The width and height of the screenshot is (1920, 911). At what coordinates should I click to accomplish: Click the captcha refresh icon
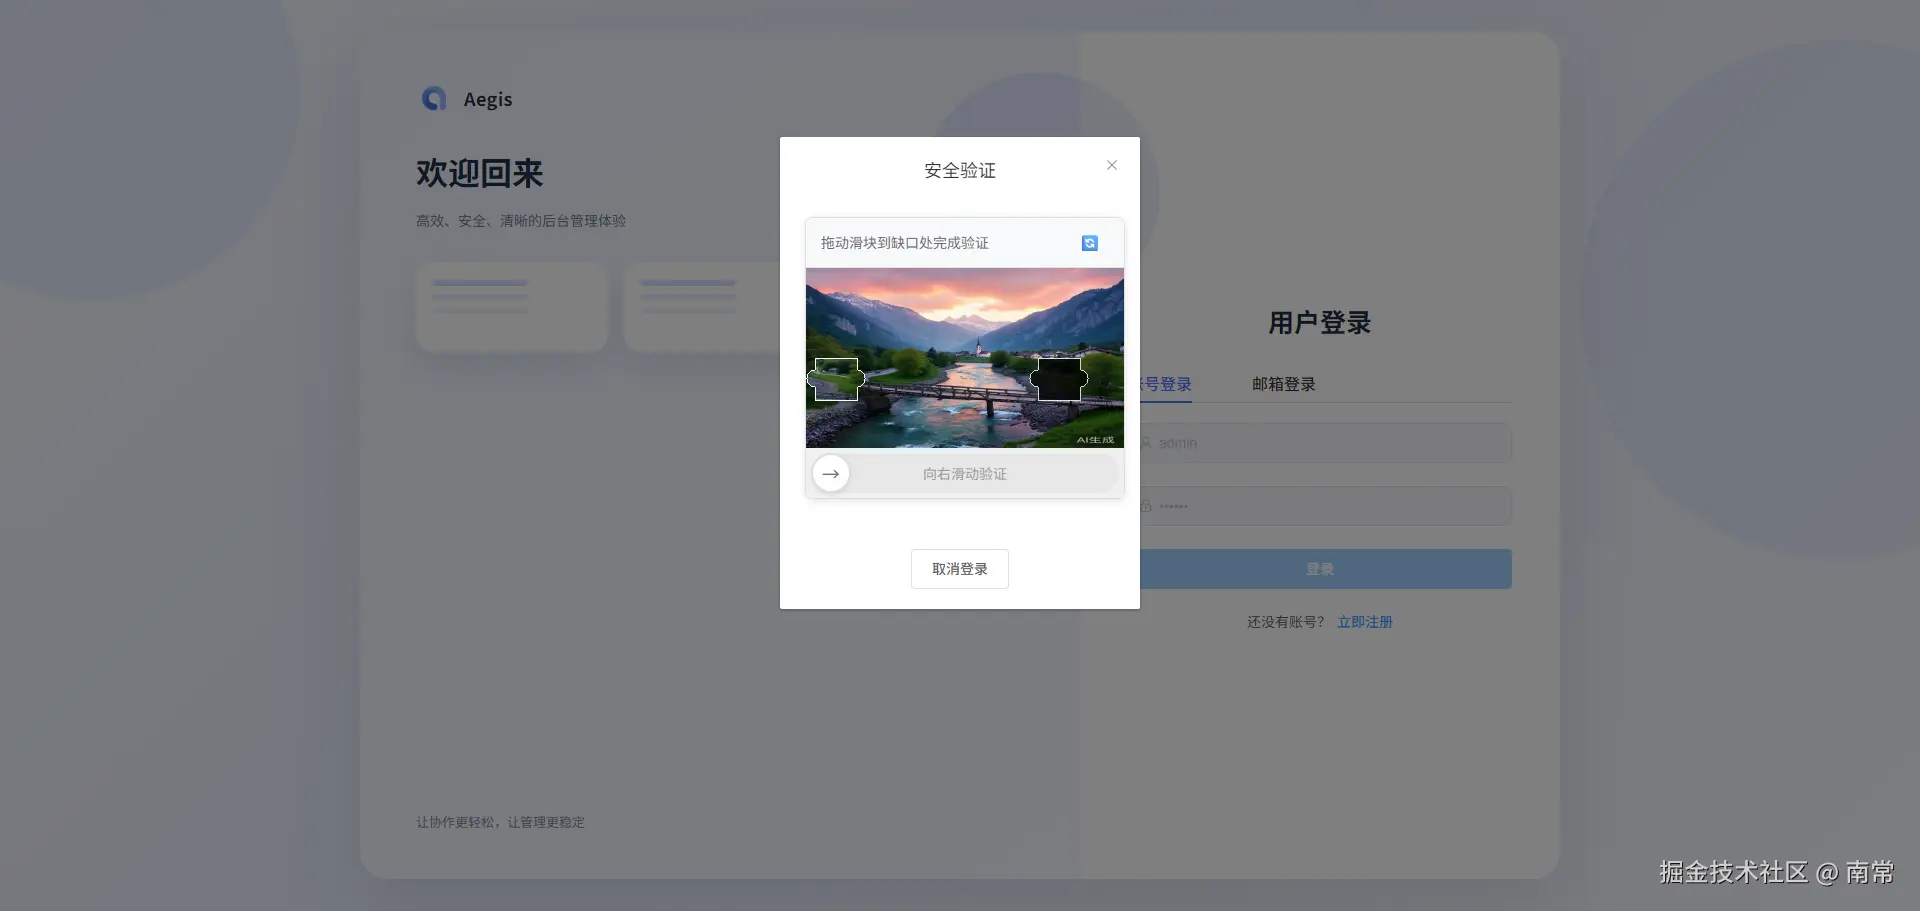point(1090,243)
